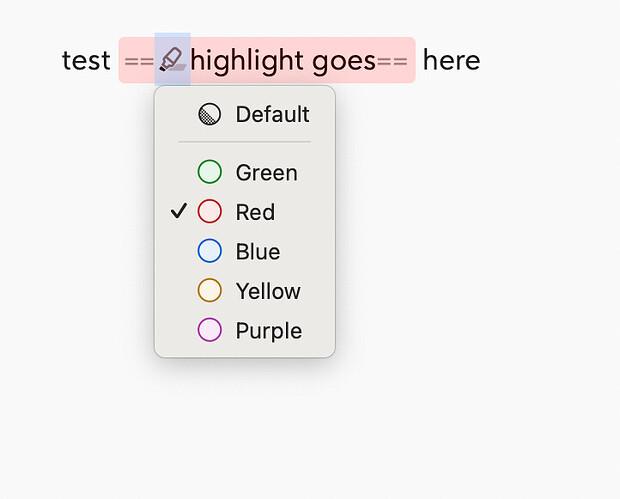Select the Red label in menu
The height and width of the screenshot is (499, 620).
[x=255, y=212]
